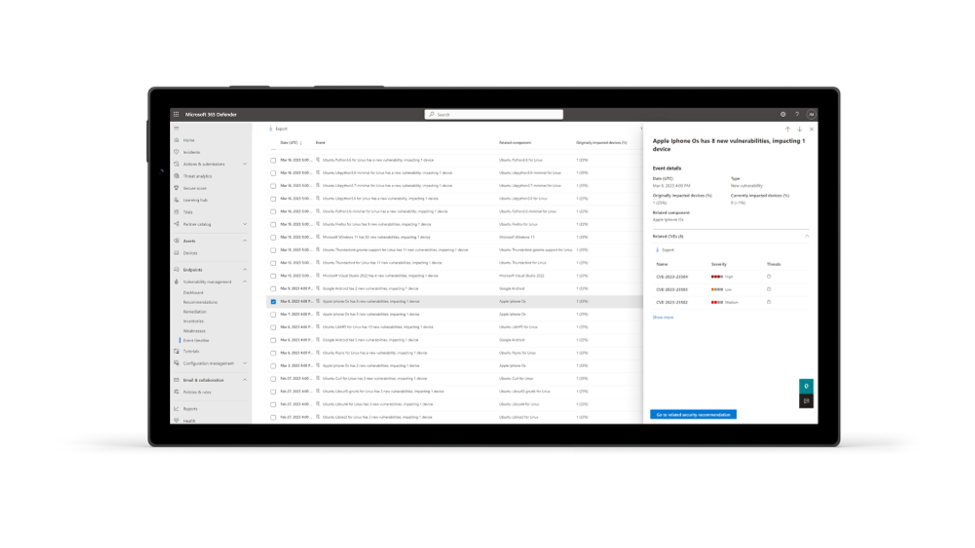
Task: Click the Show more link
Action: point(663,318)
